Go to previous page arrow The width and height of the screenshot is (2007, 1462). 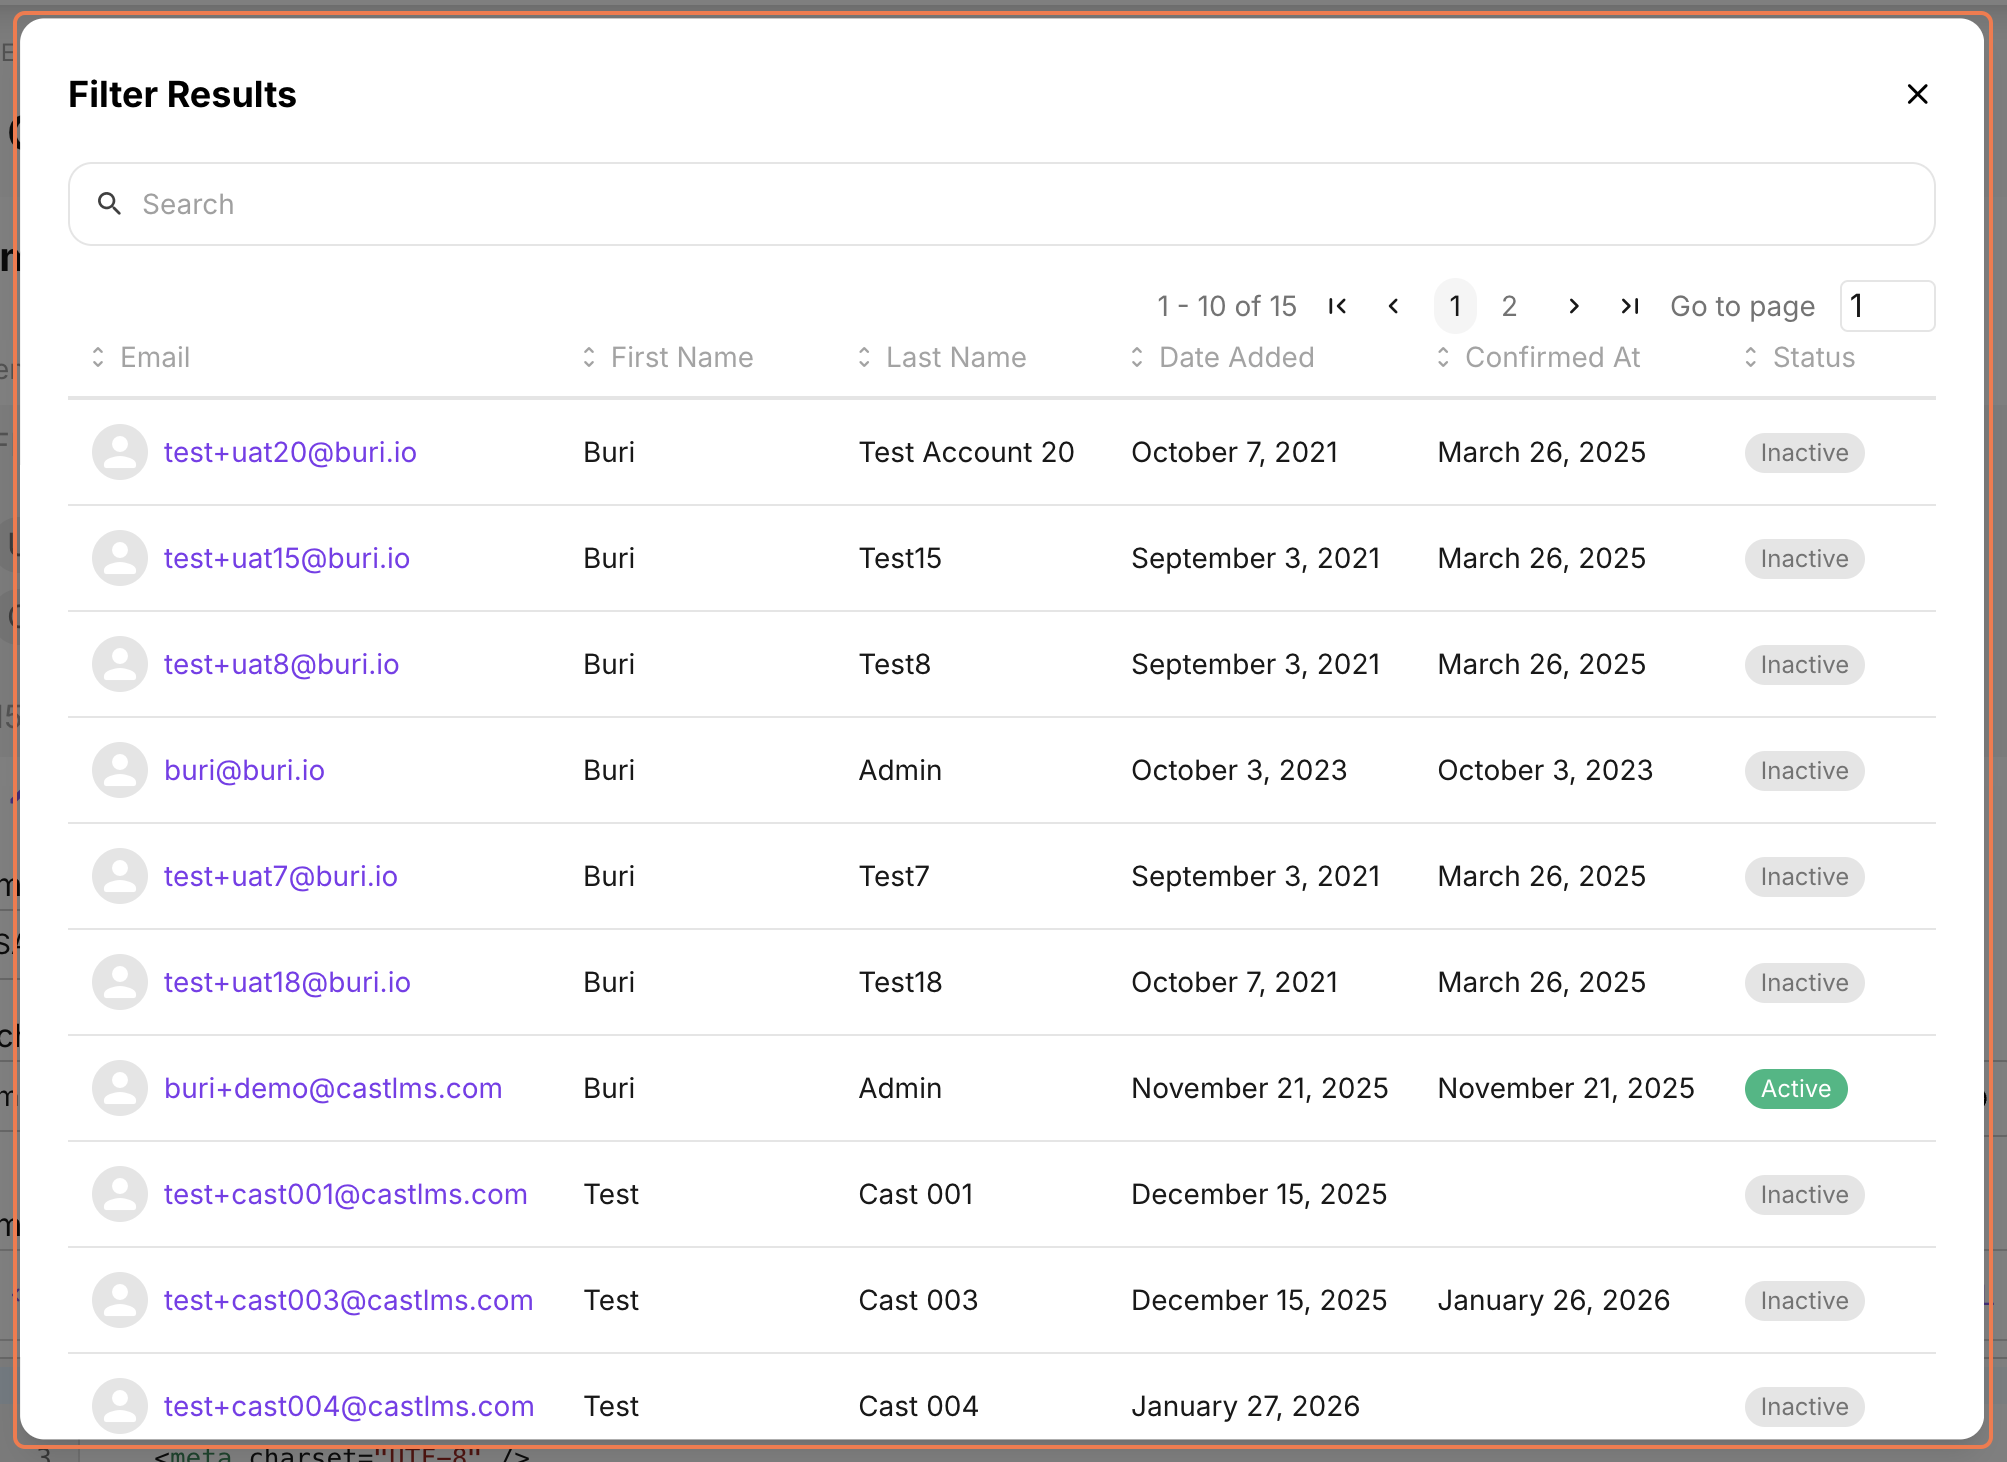point(1393,306)
